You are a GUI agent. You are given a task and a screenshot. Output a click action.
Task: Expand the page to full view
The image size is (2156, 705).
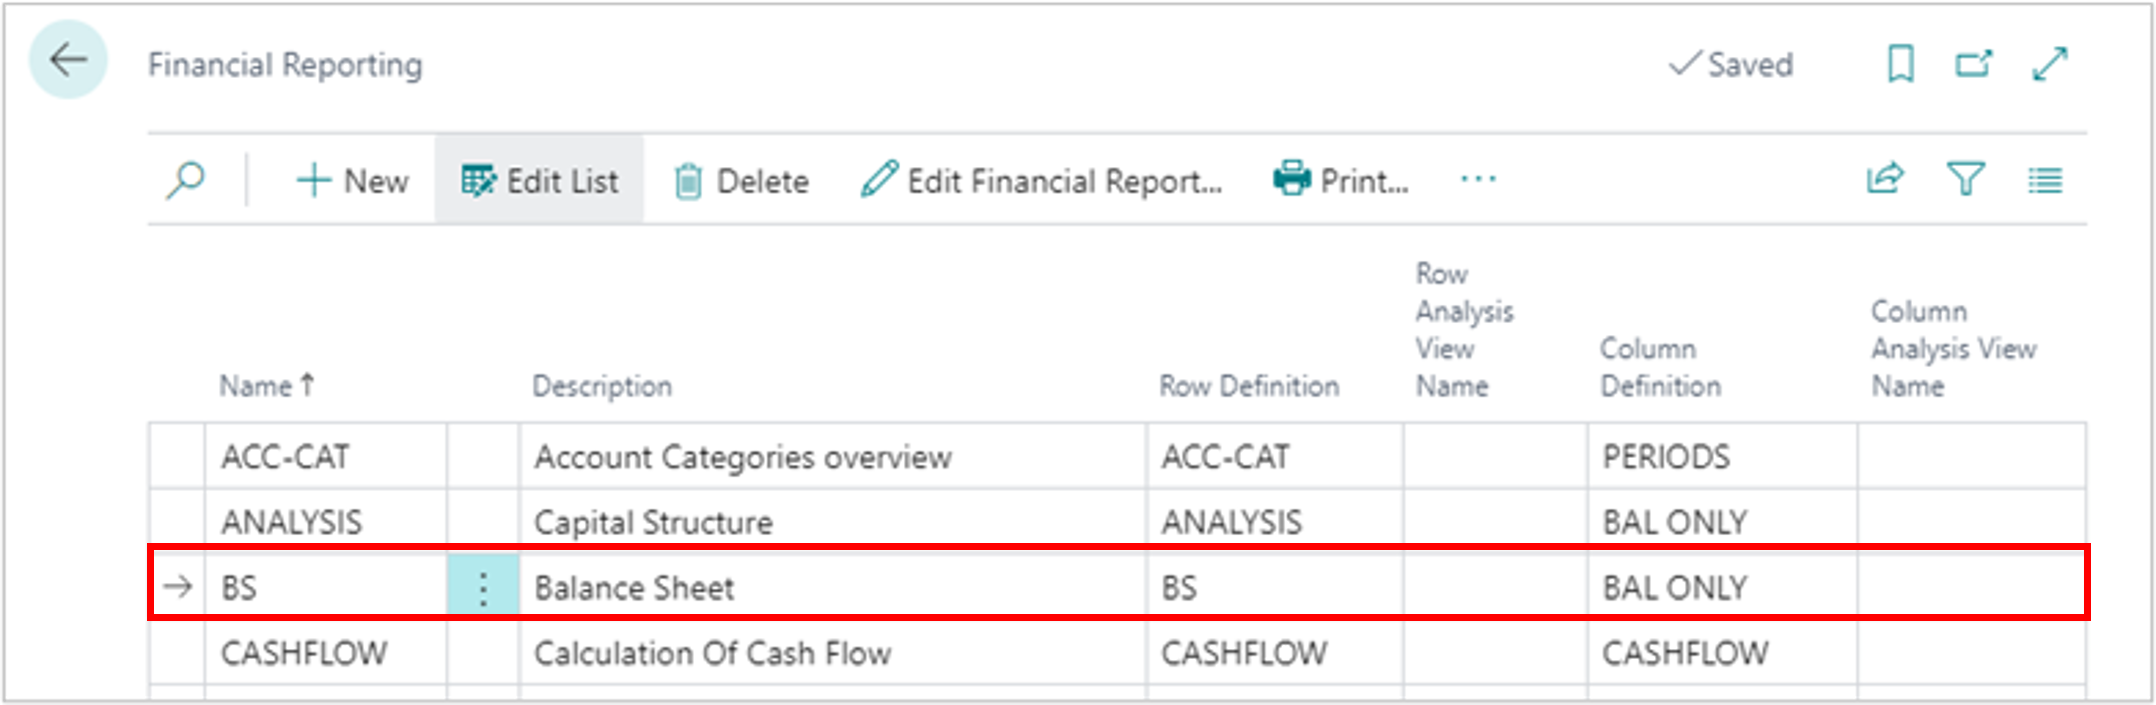[2050, 65]
